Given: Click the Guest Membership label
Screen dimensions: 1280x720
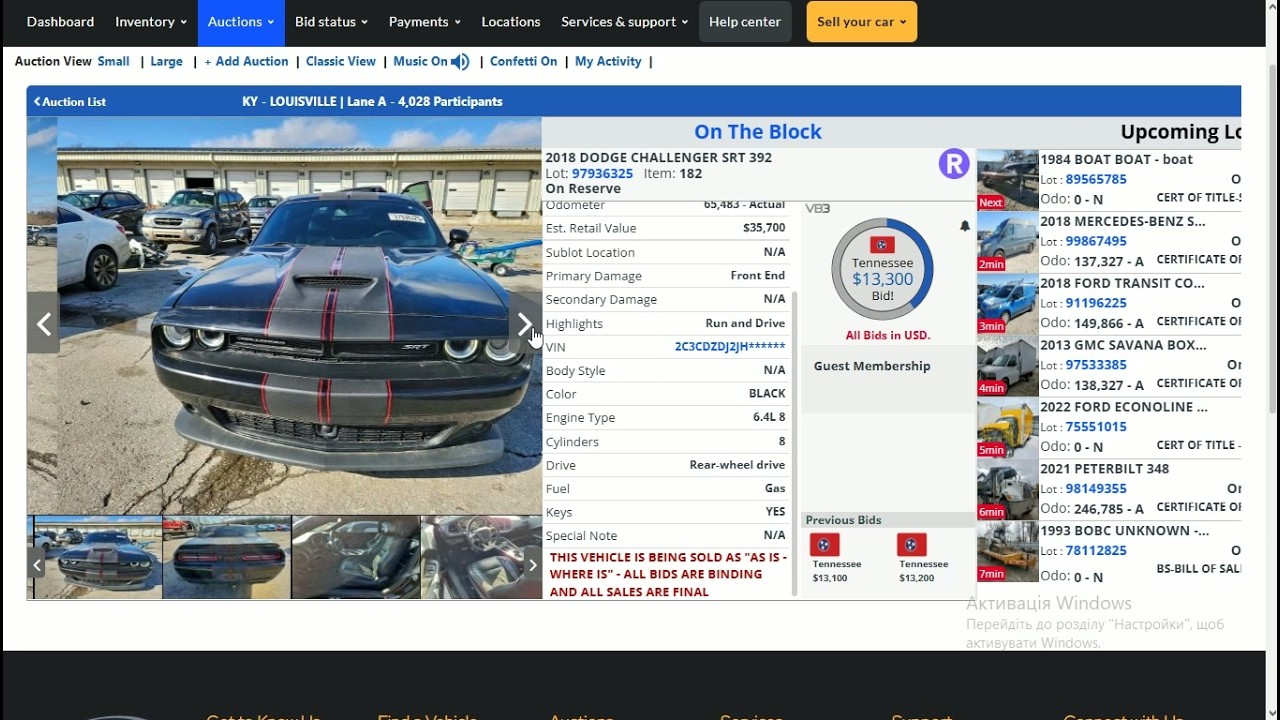Looking at the screenshot, I should coord(872,366).
